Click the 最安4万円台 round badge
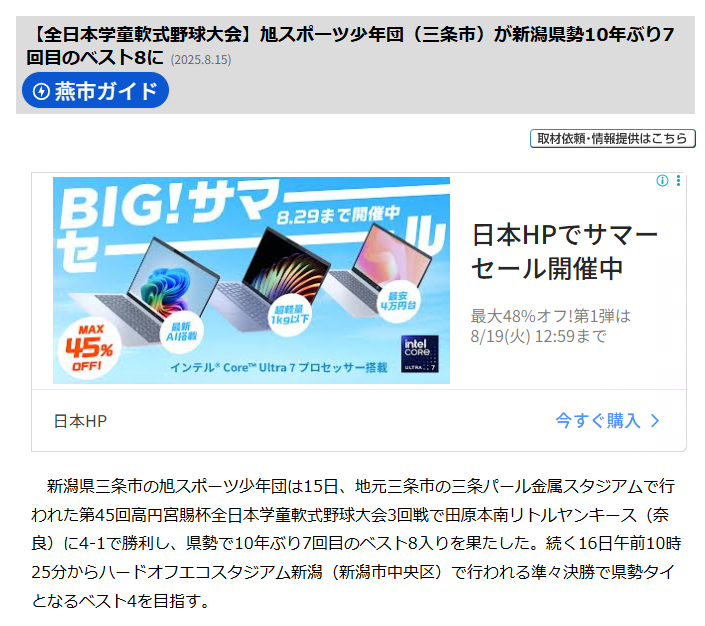This screenshot has width=705, height=626. point(398,301)
